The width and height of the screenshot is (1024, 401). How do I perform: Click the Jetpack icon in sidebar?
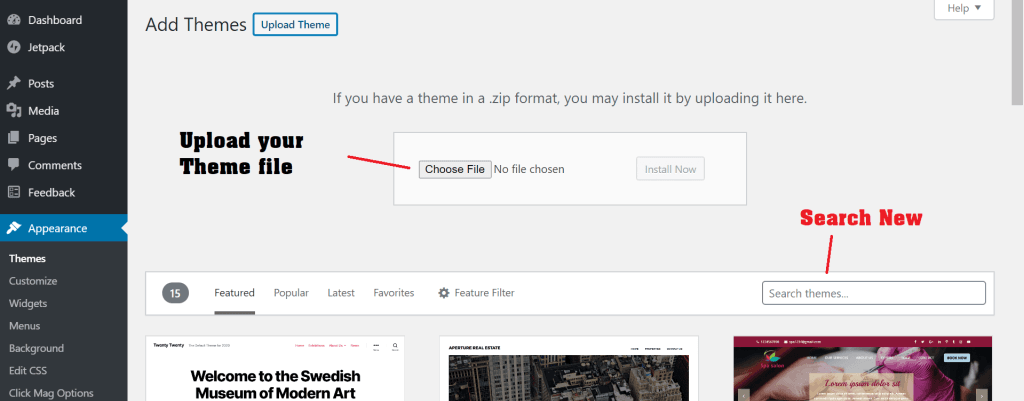coord(14,47)
